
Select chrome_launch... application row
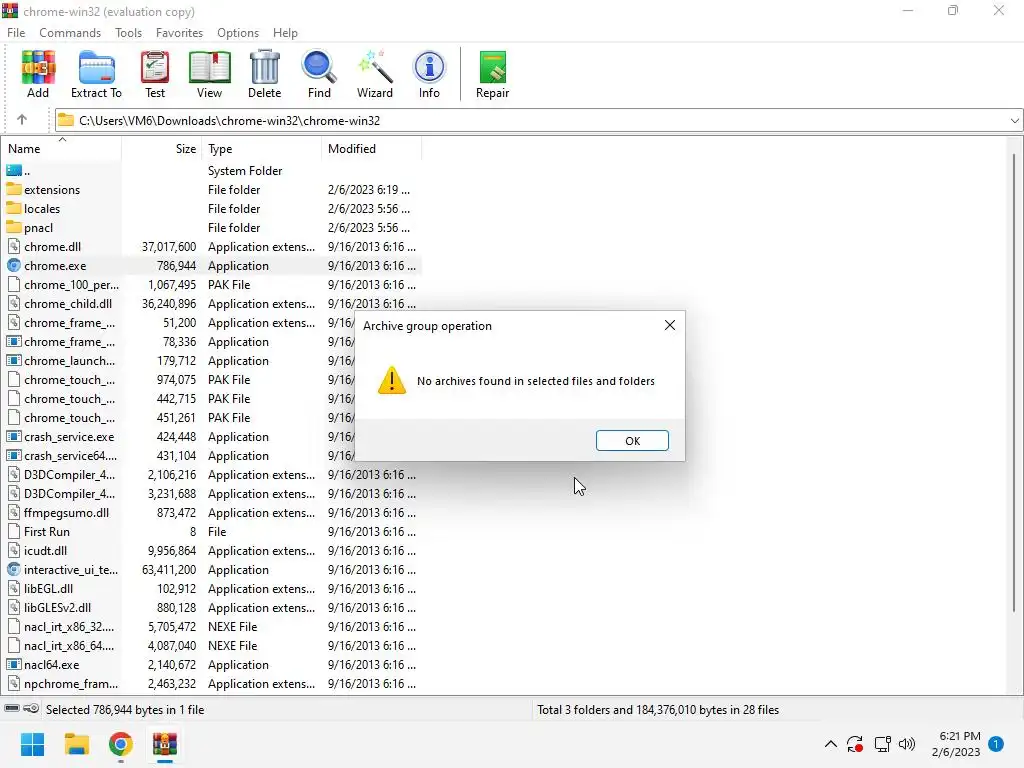pyautogui.click(x=180, y=360)
